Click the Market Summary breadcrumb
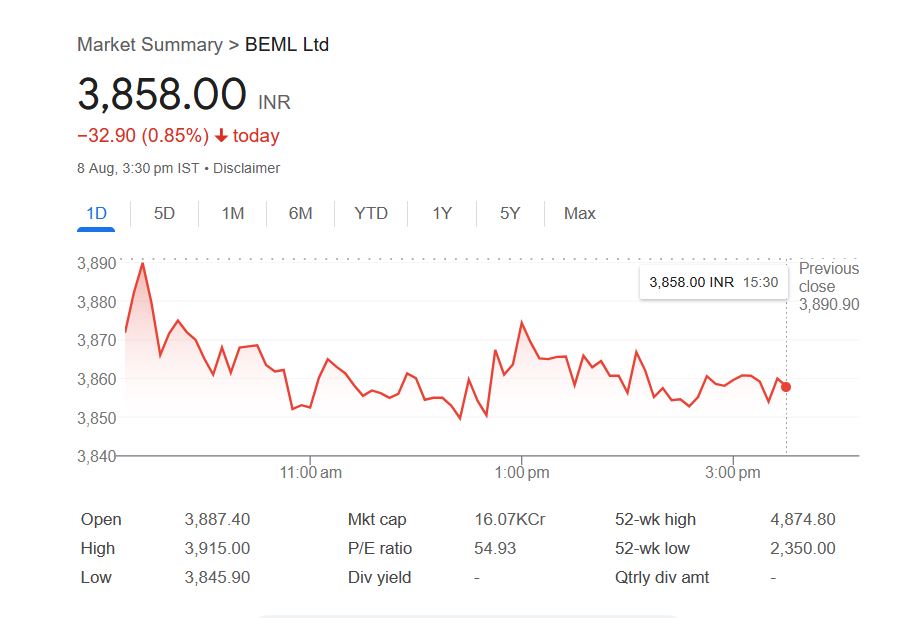920x618 pixels. click(x=149, y=44)
